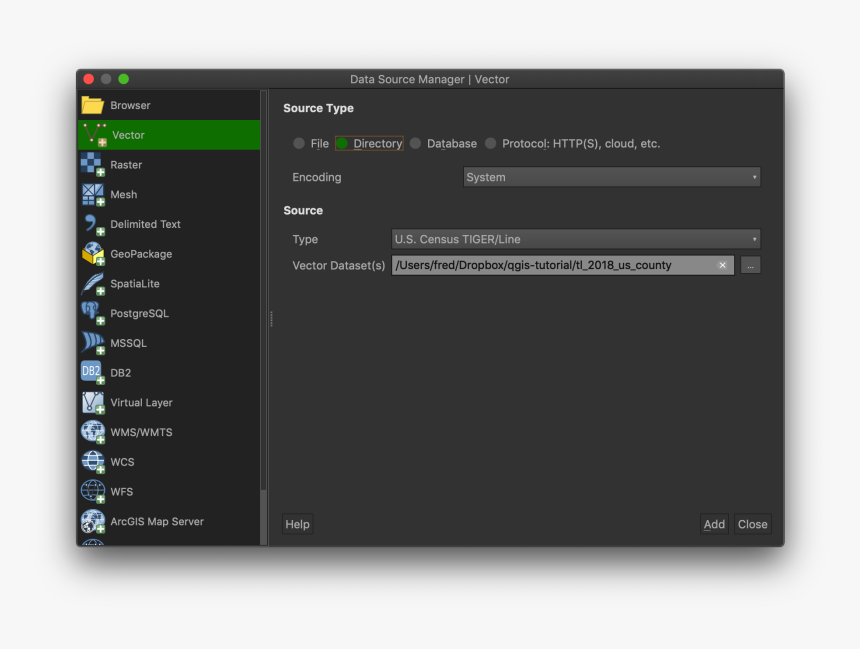Open the Virtual Layer icon

(93, 402)
